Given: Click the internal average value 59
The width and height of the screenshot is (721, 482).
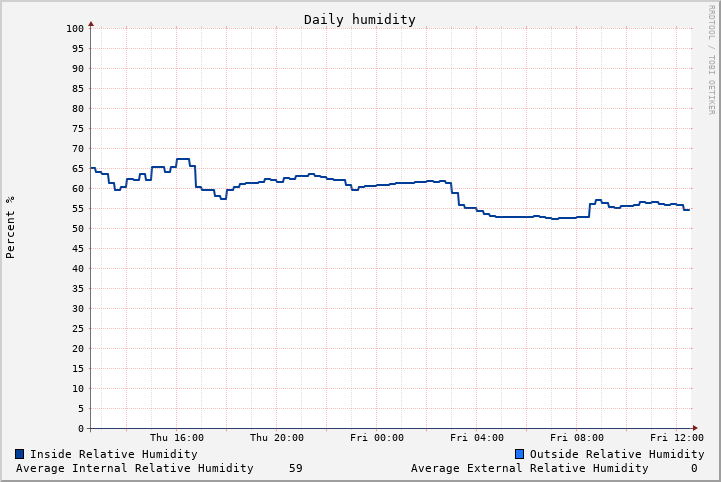Looking at the screenshot, I should pyautogui.click(x=296, y=468).
